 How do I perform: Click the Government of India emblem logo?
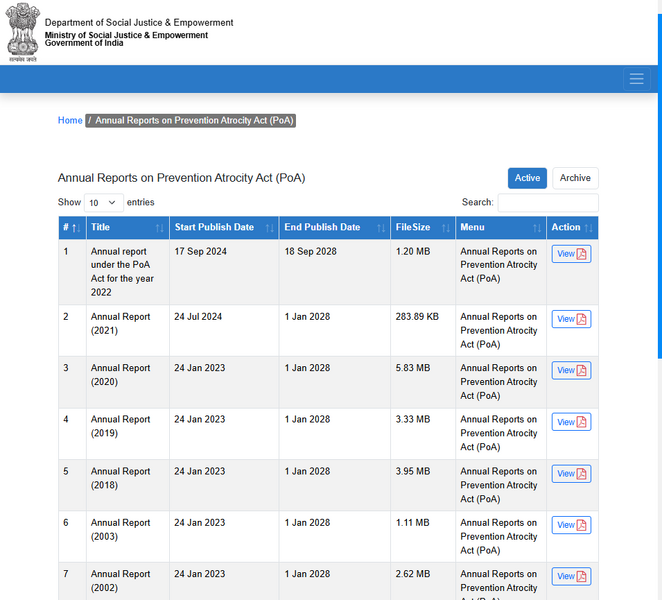(x=22, y=33)
